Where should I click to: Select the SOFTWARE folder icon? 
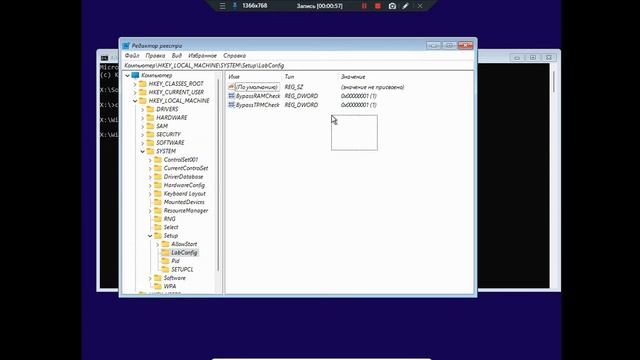point(150,143)
